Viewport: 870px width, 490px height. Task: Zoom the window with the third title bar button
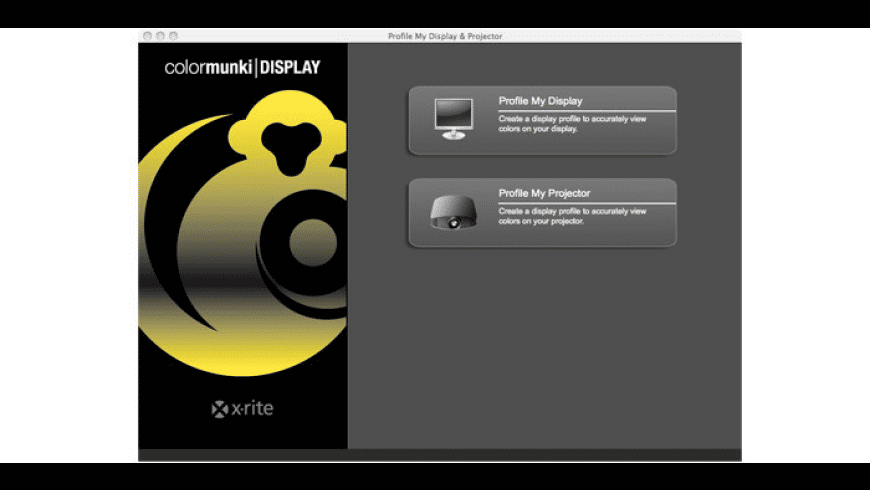tap(173, 36)
